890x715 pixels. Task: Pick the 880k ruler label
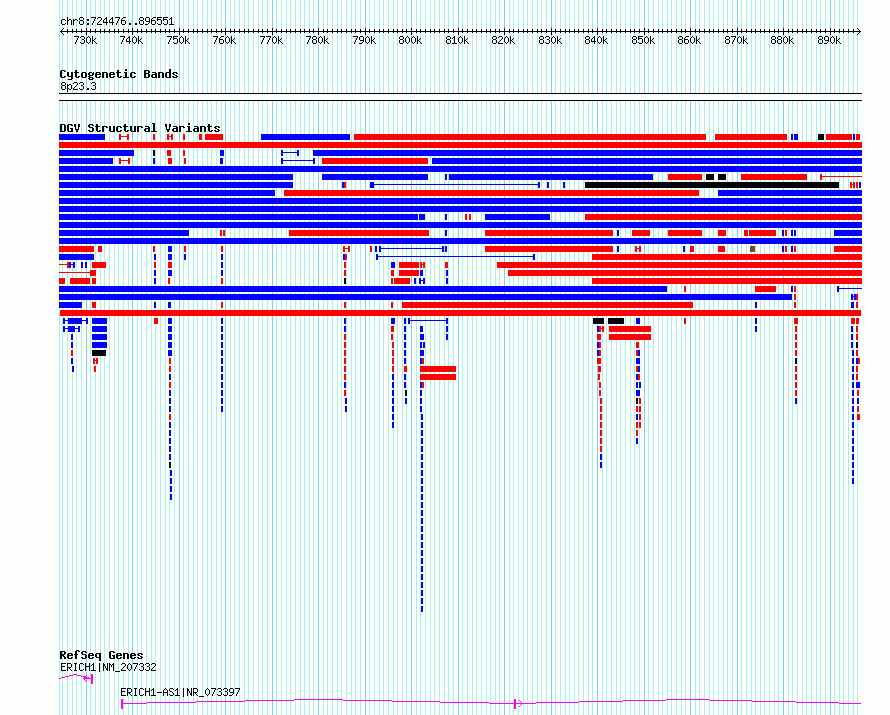pos(782,41)
